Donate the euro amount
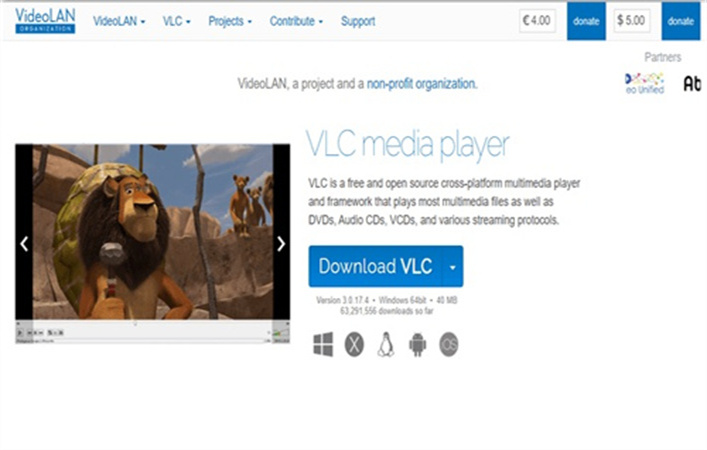The width and height of the screenshot is (707, 450). pos(586,21)
